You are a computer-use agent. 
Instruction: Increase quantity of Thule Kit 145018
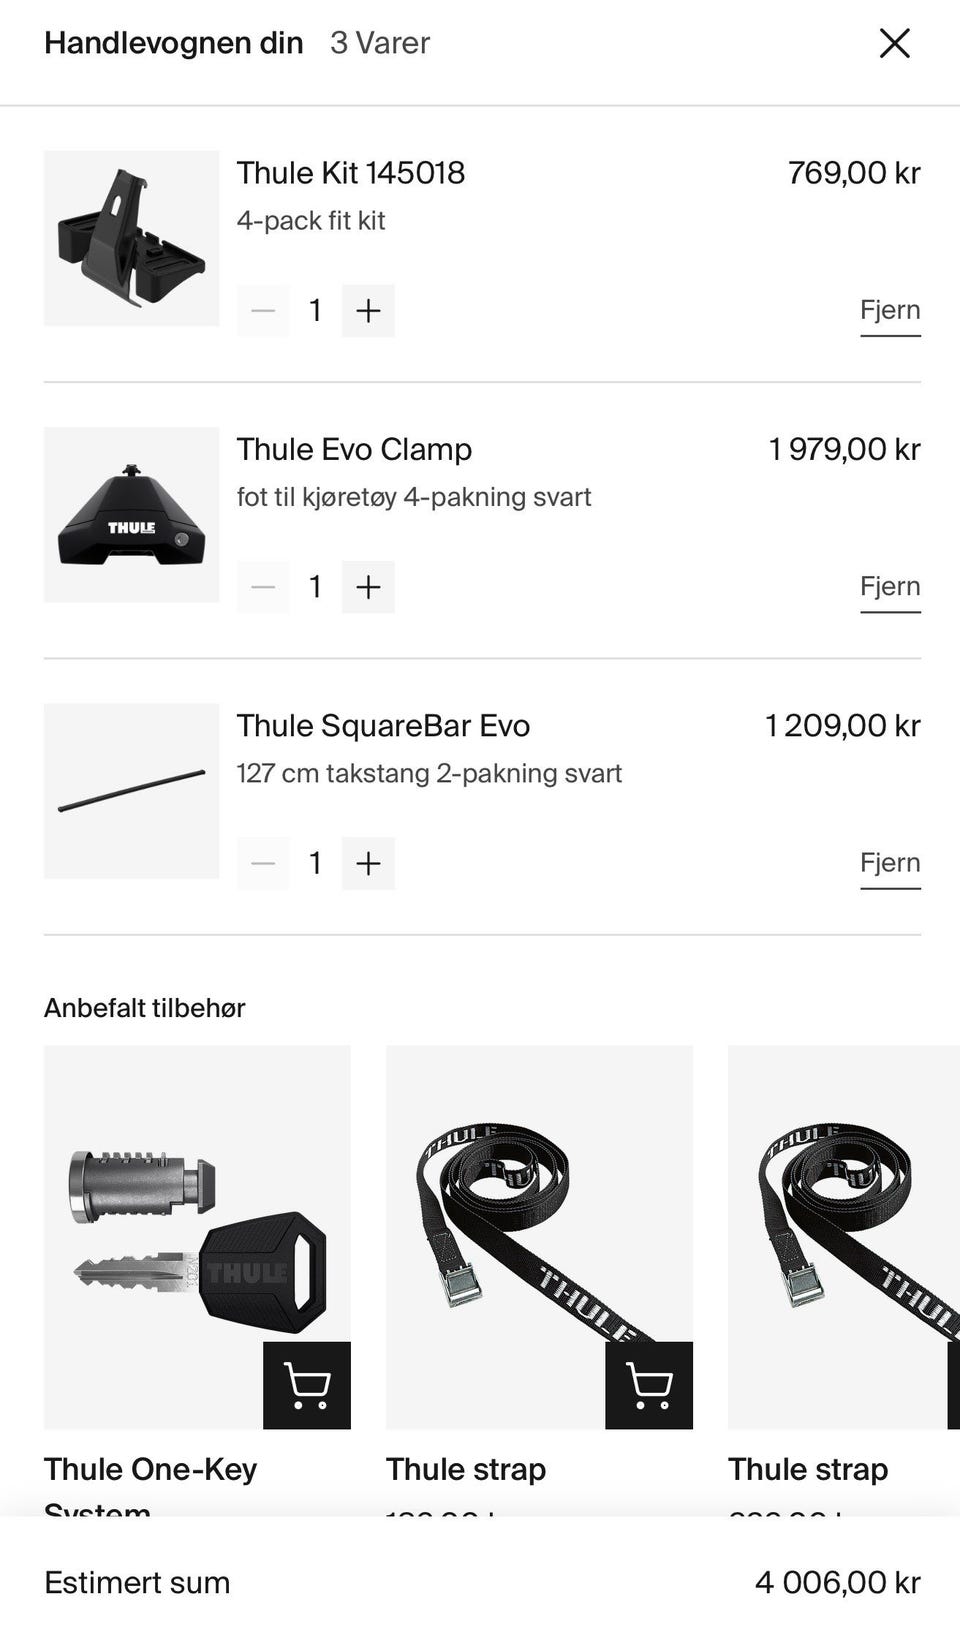pyautogui.click(x=368, y=310)
